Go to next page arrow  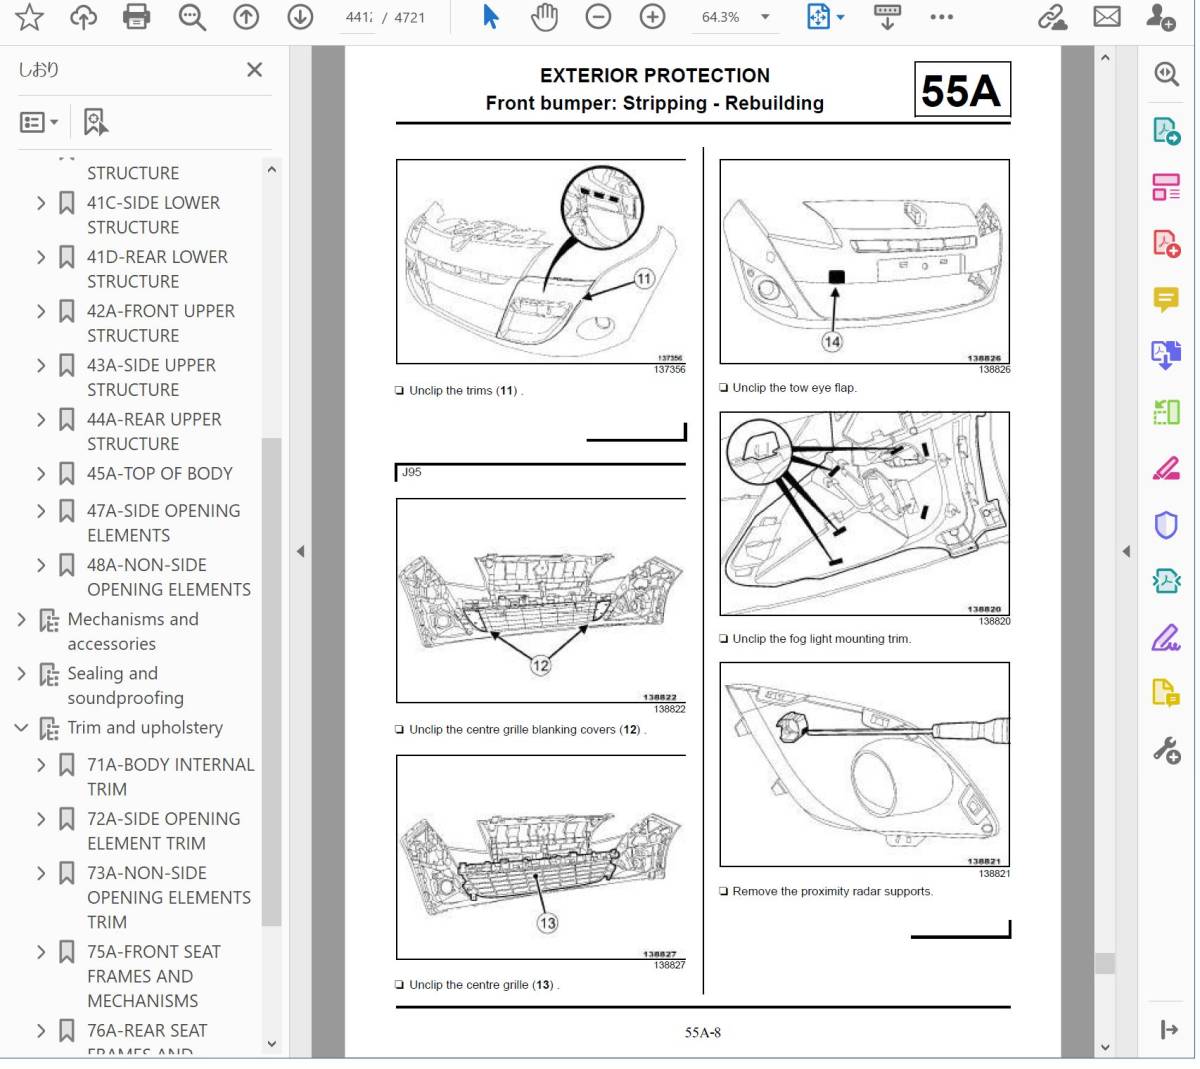coord(300,17)
